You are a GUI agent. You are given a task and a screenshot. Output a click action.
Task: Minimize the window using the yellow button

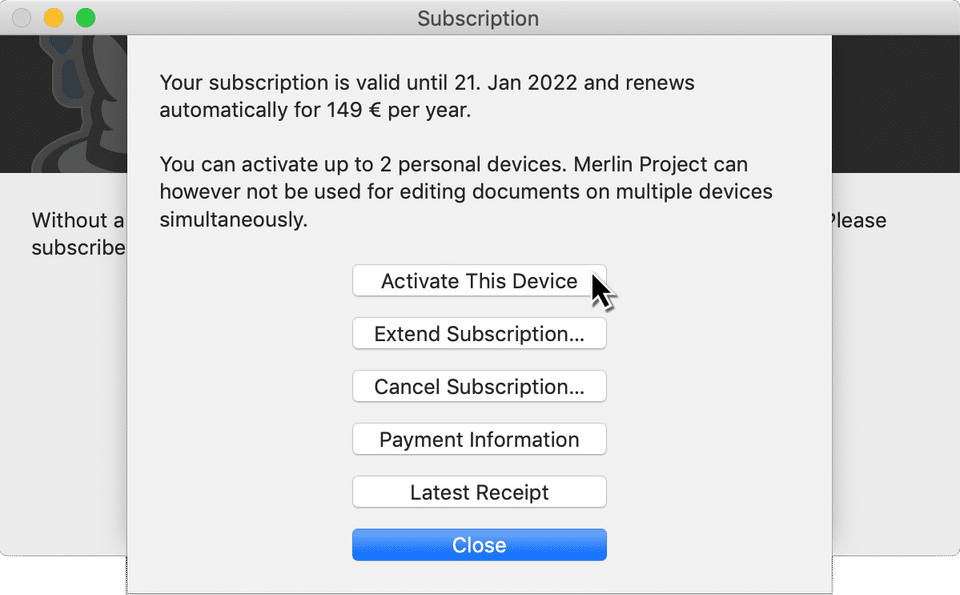tap(53, 18)
